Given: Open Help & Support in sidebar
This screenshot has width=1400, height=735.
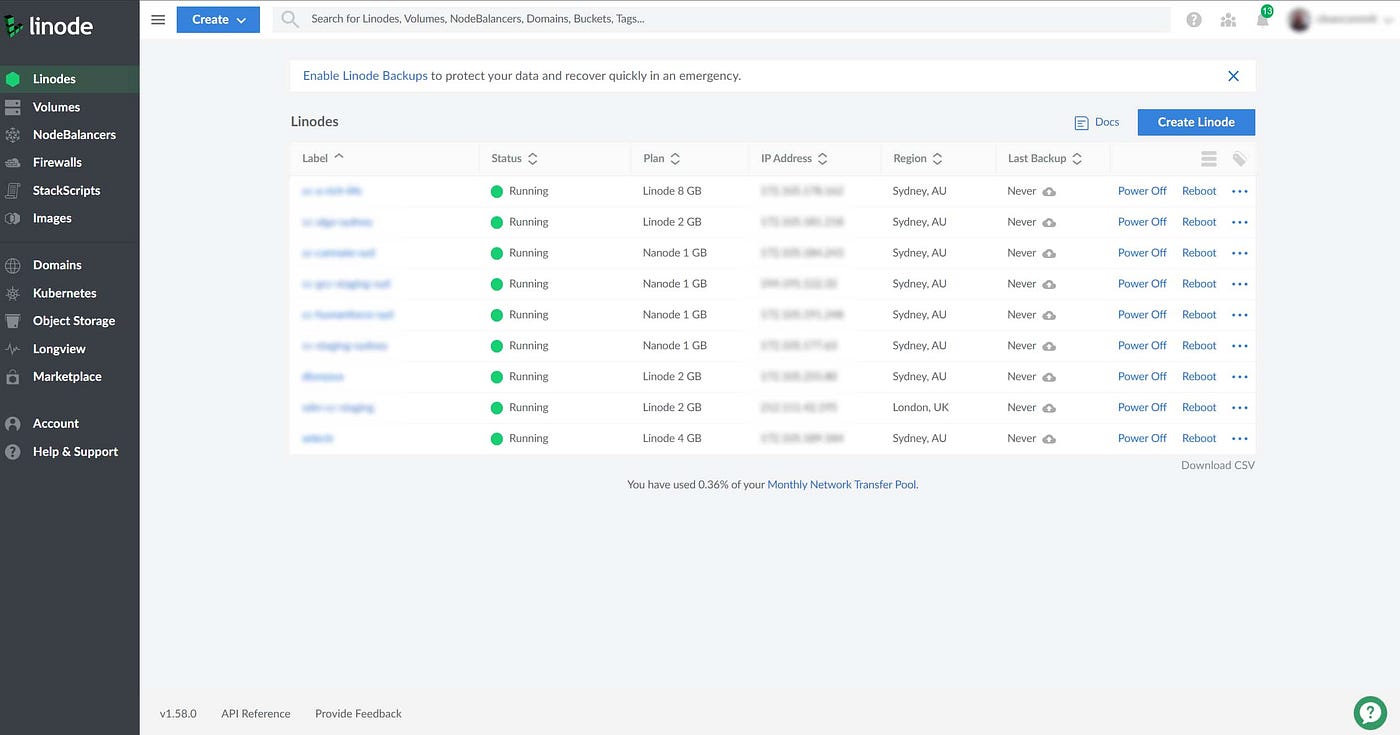Looking at the screenshot, I should pos(70,451).
